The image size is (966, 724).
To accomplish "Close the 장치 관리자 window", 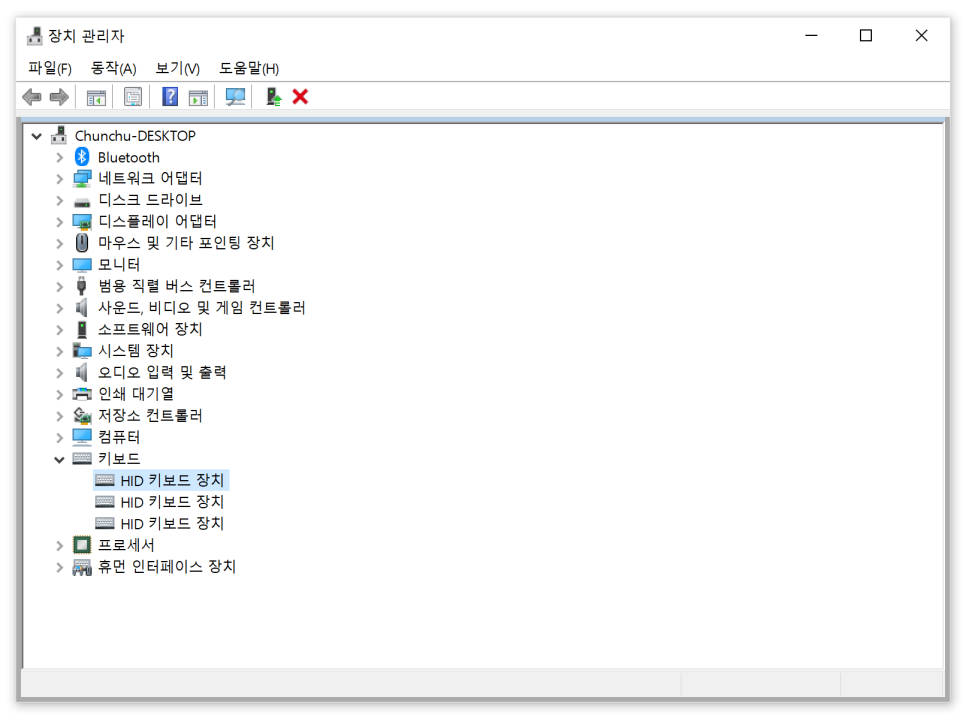I will (x=921, y=36).
